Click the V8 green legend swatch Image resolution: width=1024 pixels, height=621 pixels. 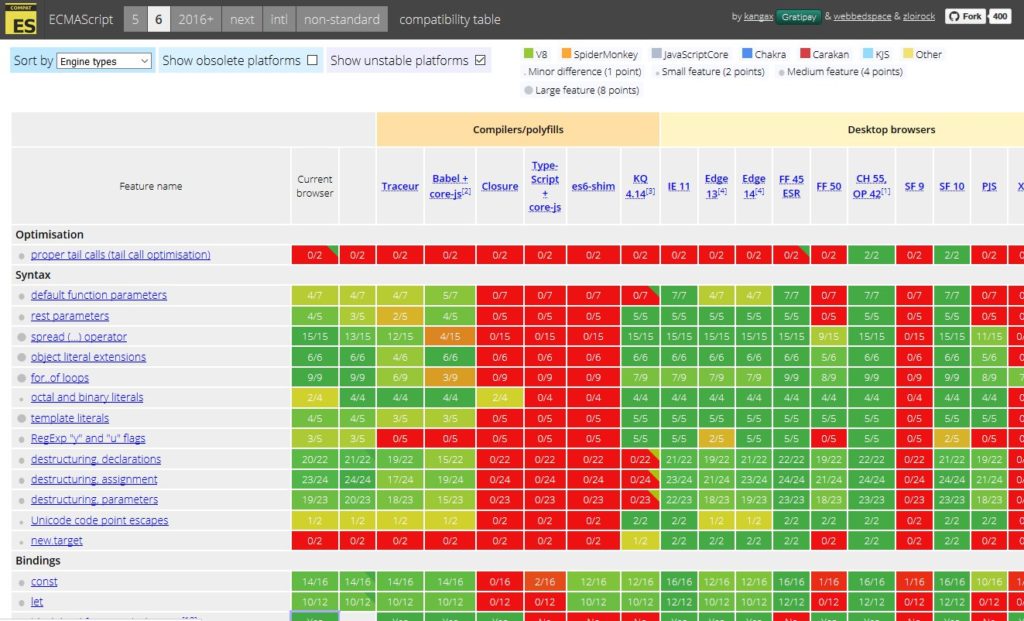pyautogui.click(x=528, y=53)
